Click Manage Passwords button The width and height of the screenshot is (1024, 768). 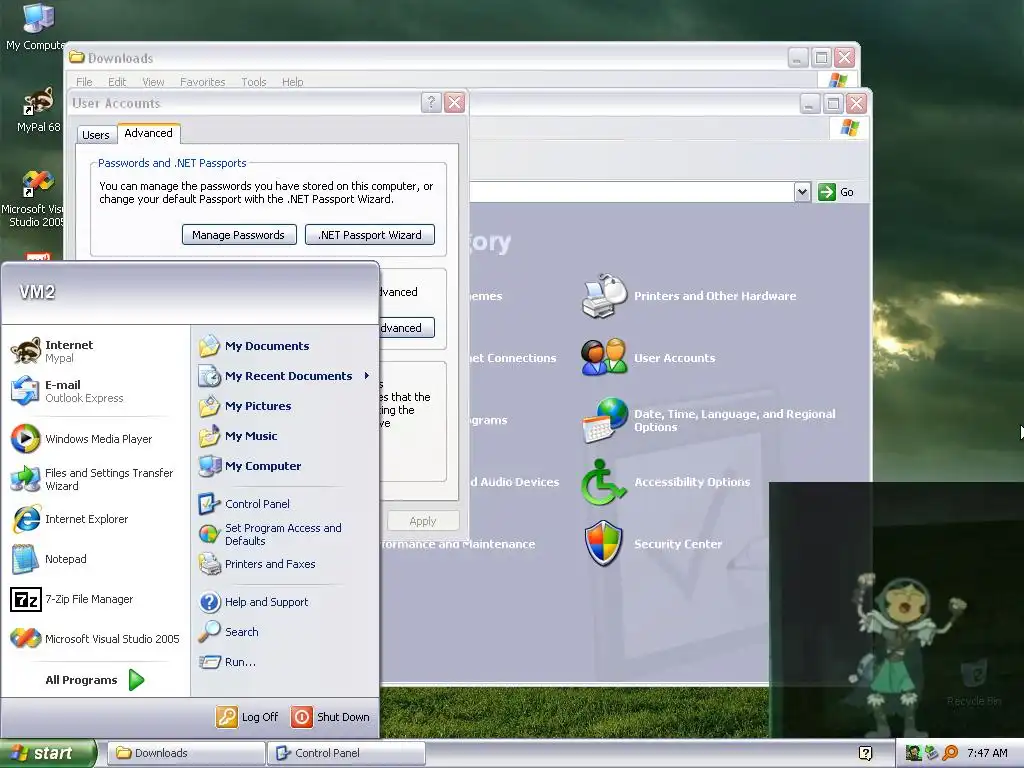click(239, 235)
